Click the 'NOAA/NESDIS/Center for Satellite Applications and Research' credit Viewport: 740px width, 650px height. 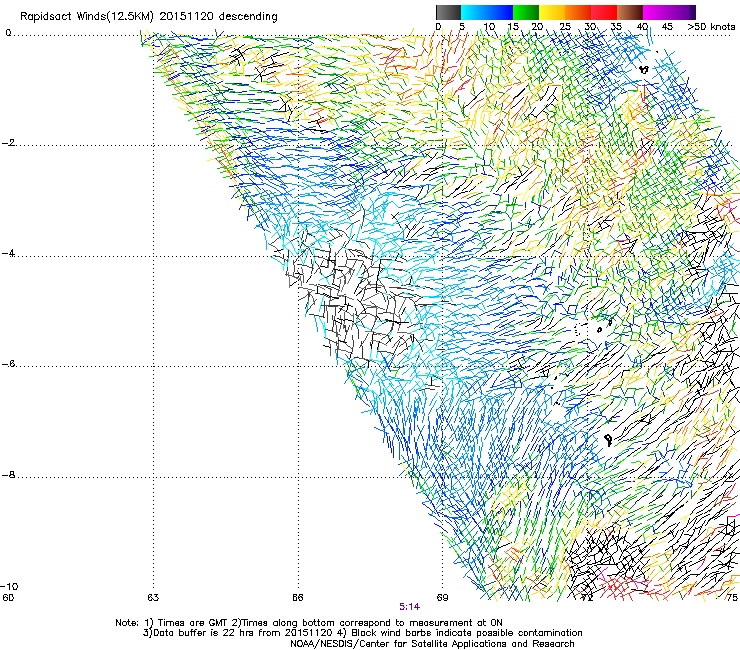[x=432, y=643]
